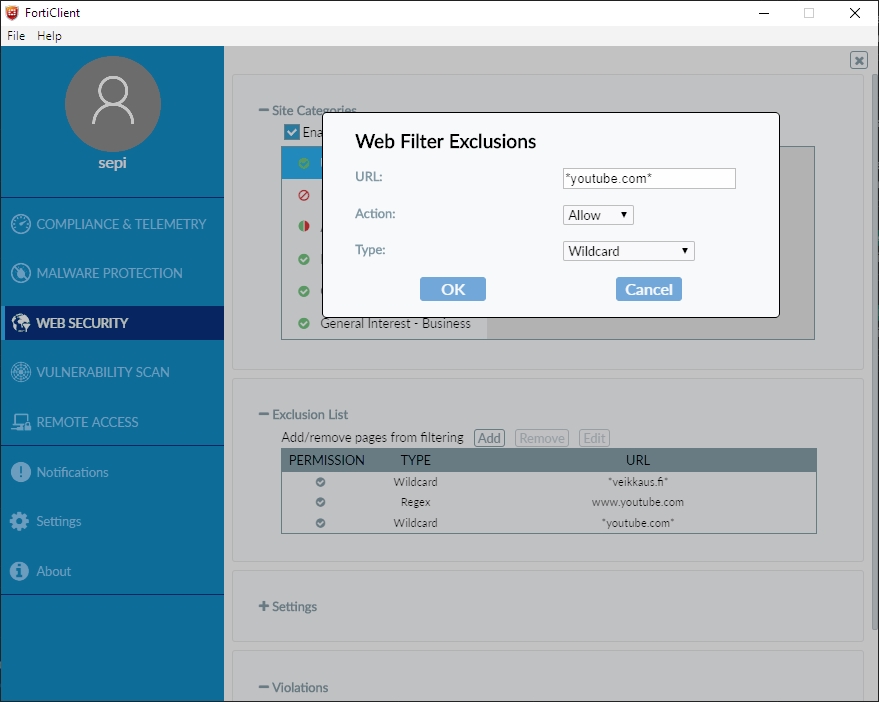Go to Malware Protection tab
Image resolution: width=879 pixels, height=702 pixels.
click(112, 273)
